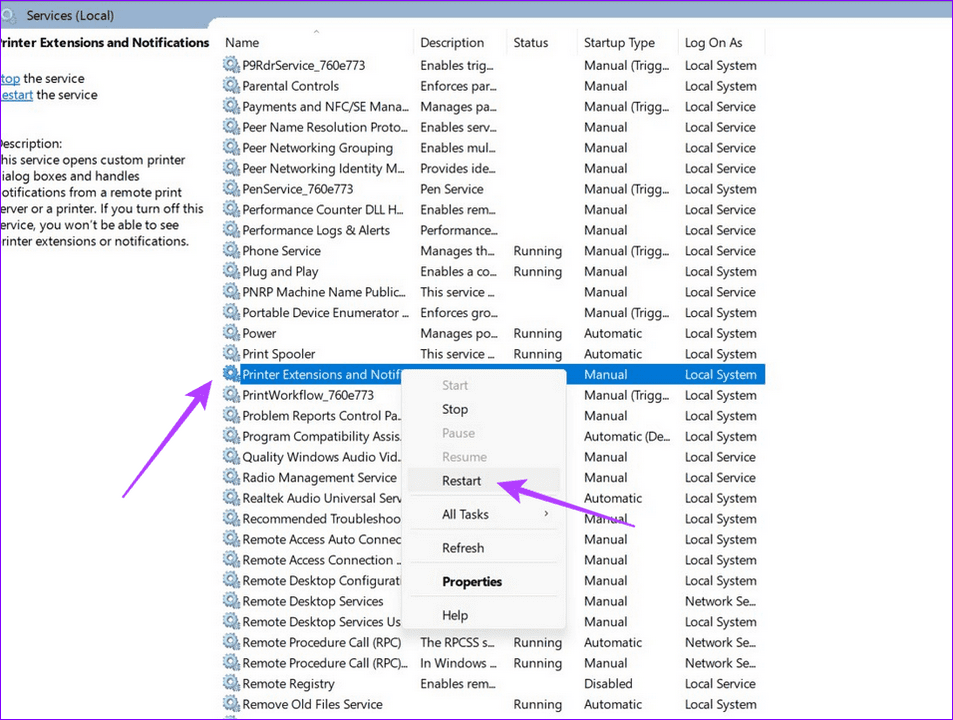This screenshot has height=720, width=953.
Task: Click the Remote Desktop Services gear icon
Action: (231, 601)
